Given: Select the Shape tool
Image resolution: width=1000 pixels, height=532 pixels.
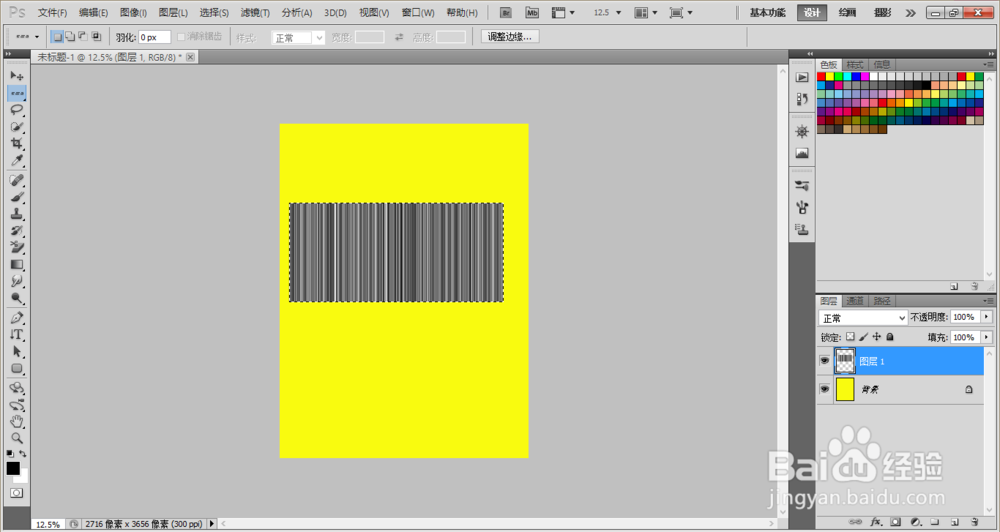Looking at the screenshot, I should pos(17,368).
